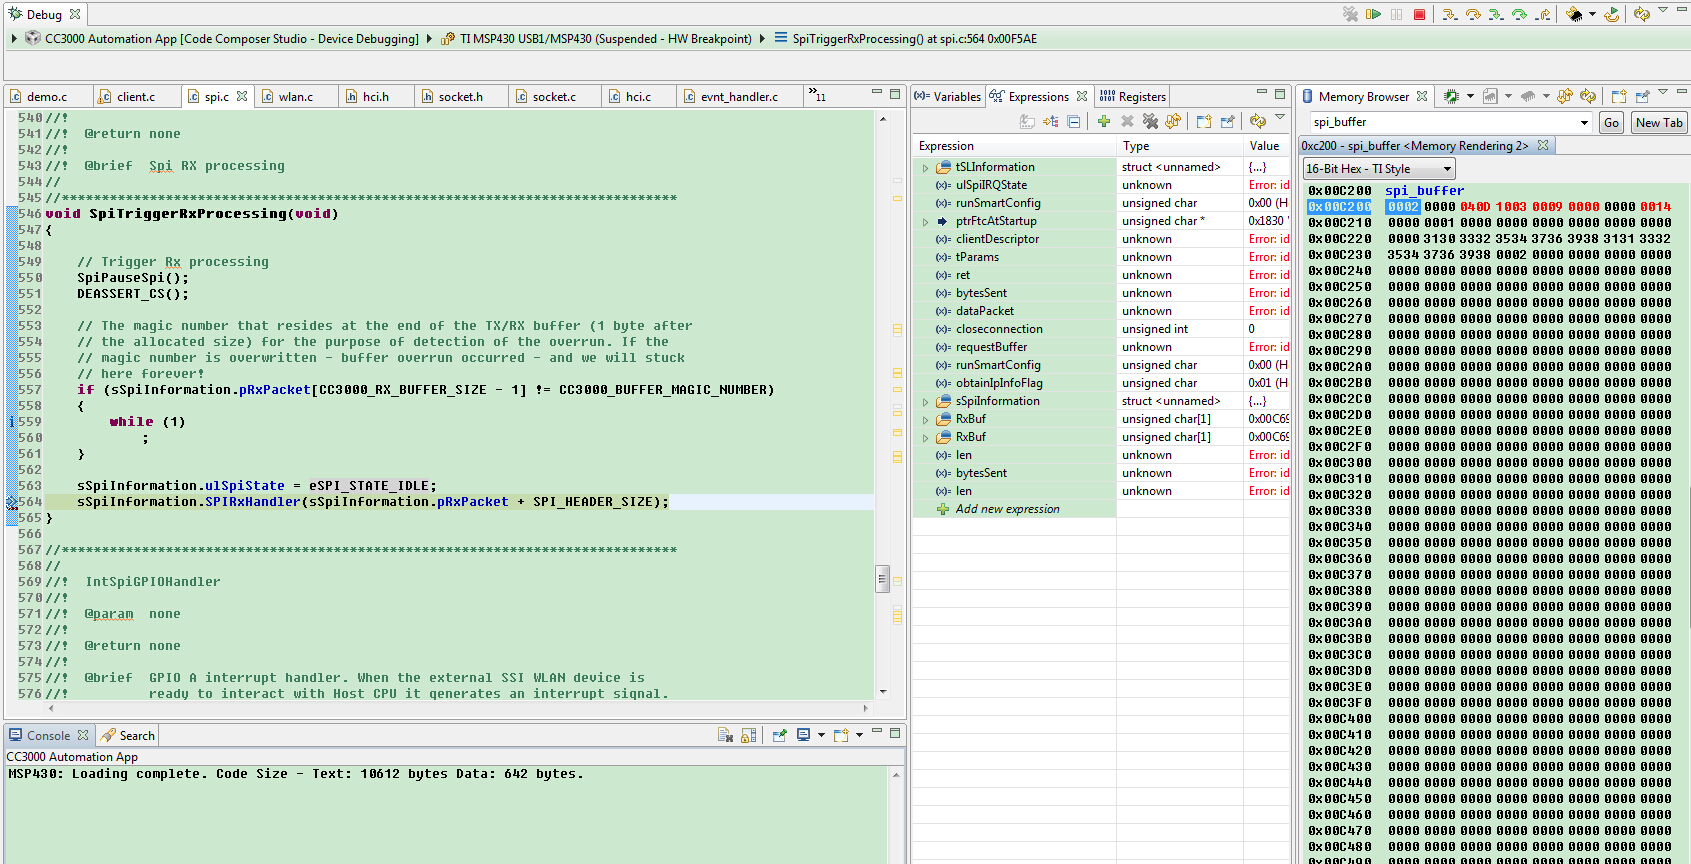Toggle Scroll Lock in Console toolbar

click(748, 735)
